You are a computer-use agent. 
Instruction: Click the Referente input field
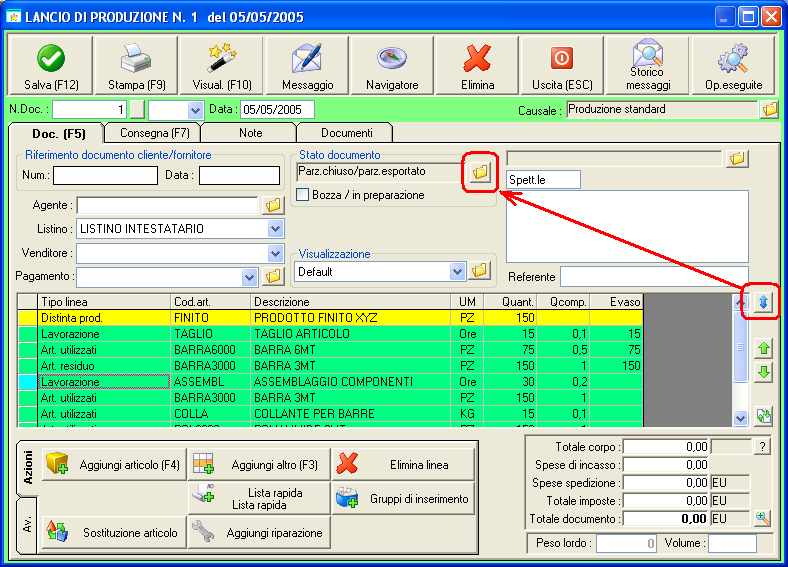(653, 277)
